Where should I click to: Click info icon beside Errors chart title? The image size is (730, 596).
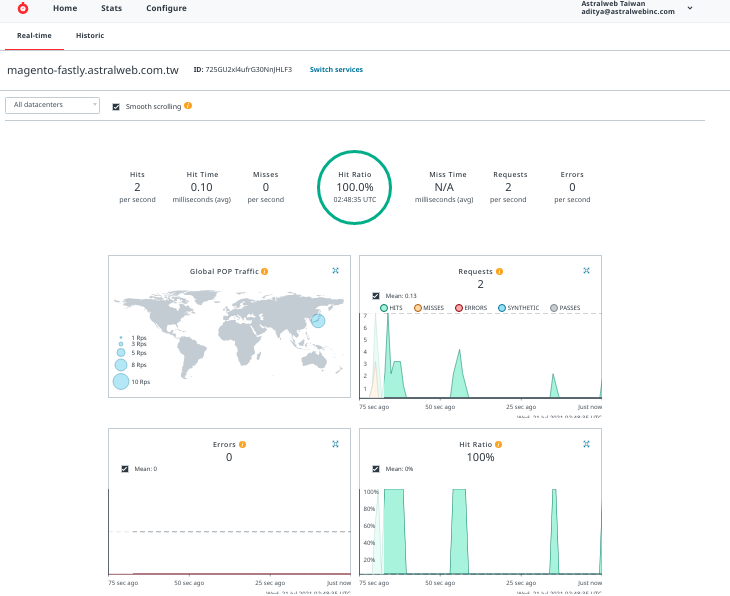tap(243, 444)
